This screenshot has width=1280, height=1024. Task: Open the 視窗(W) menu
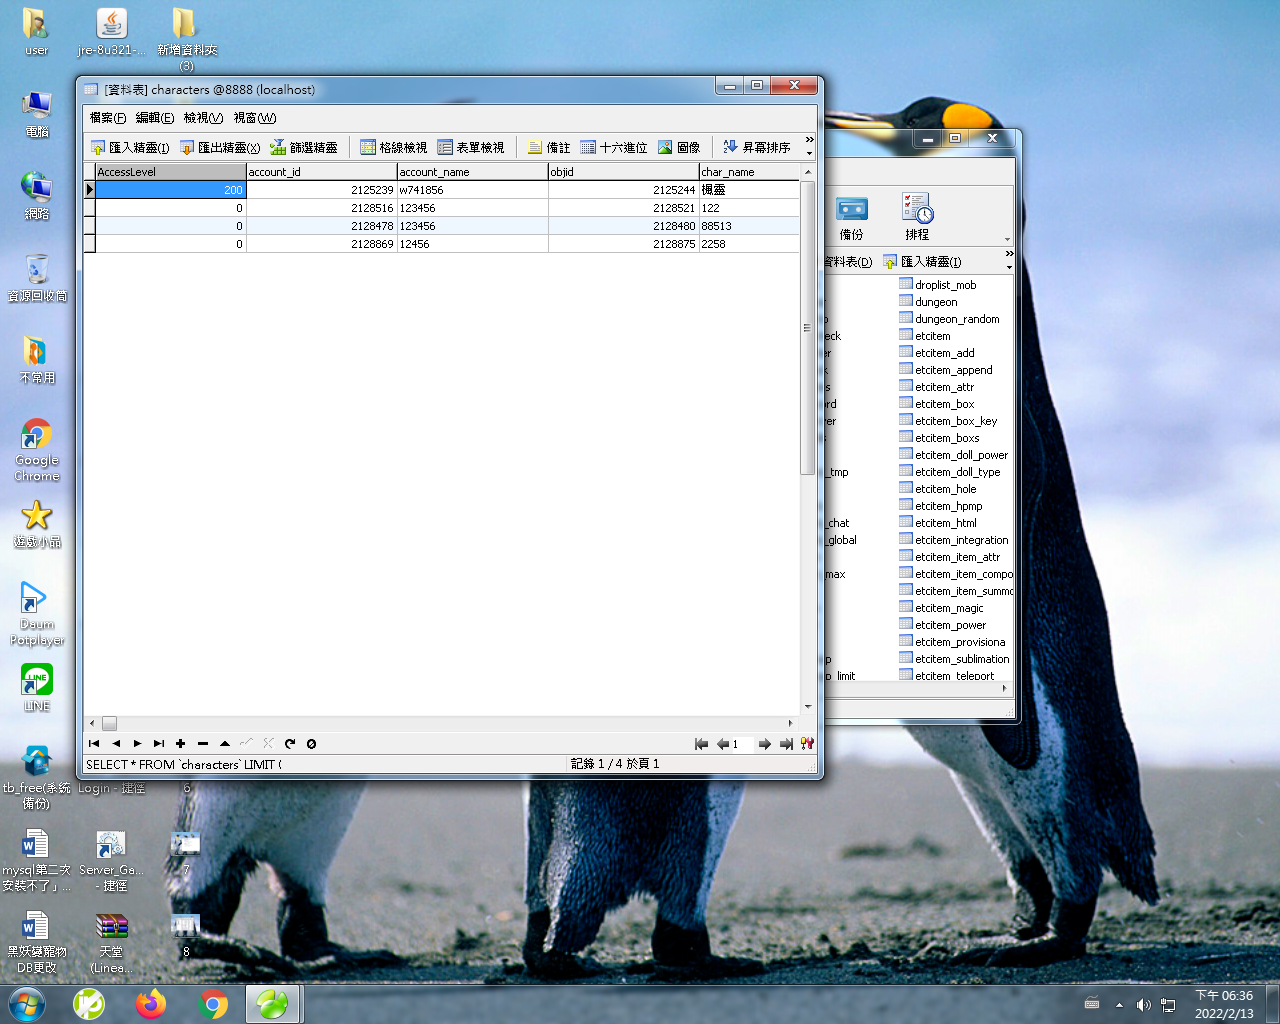point(255,118)
